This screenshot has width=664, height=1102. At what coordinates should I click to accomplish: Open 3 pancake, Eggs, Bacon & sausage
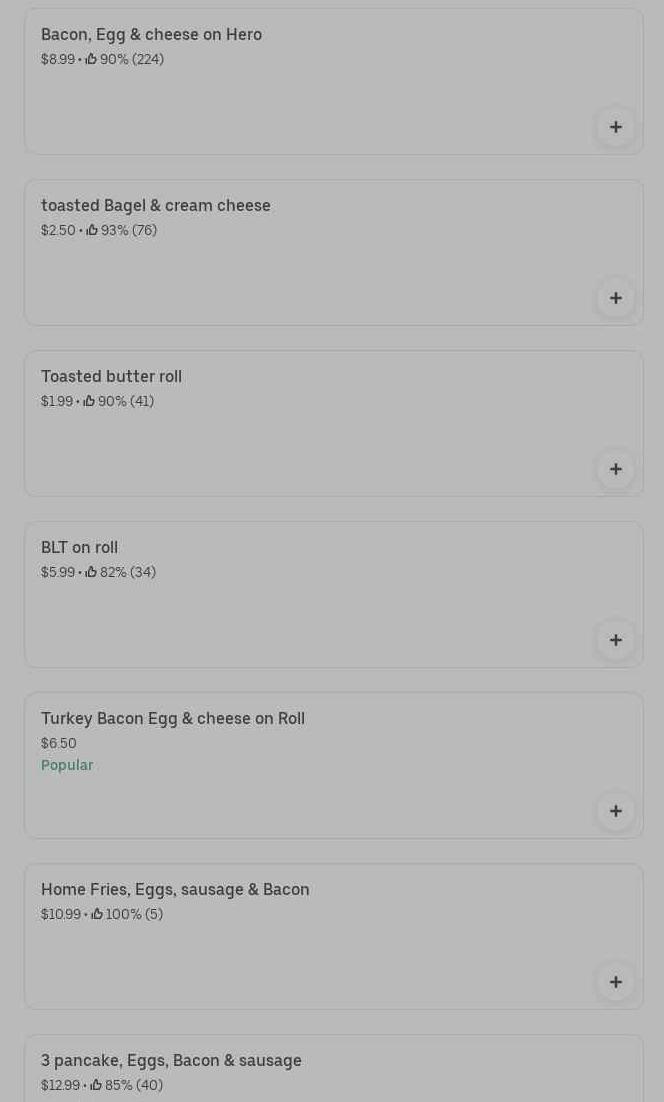click(x=171, y=1060)
